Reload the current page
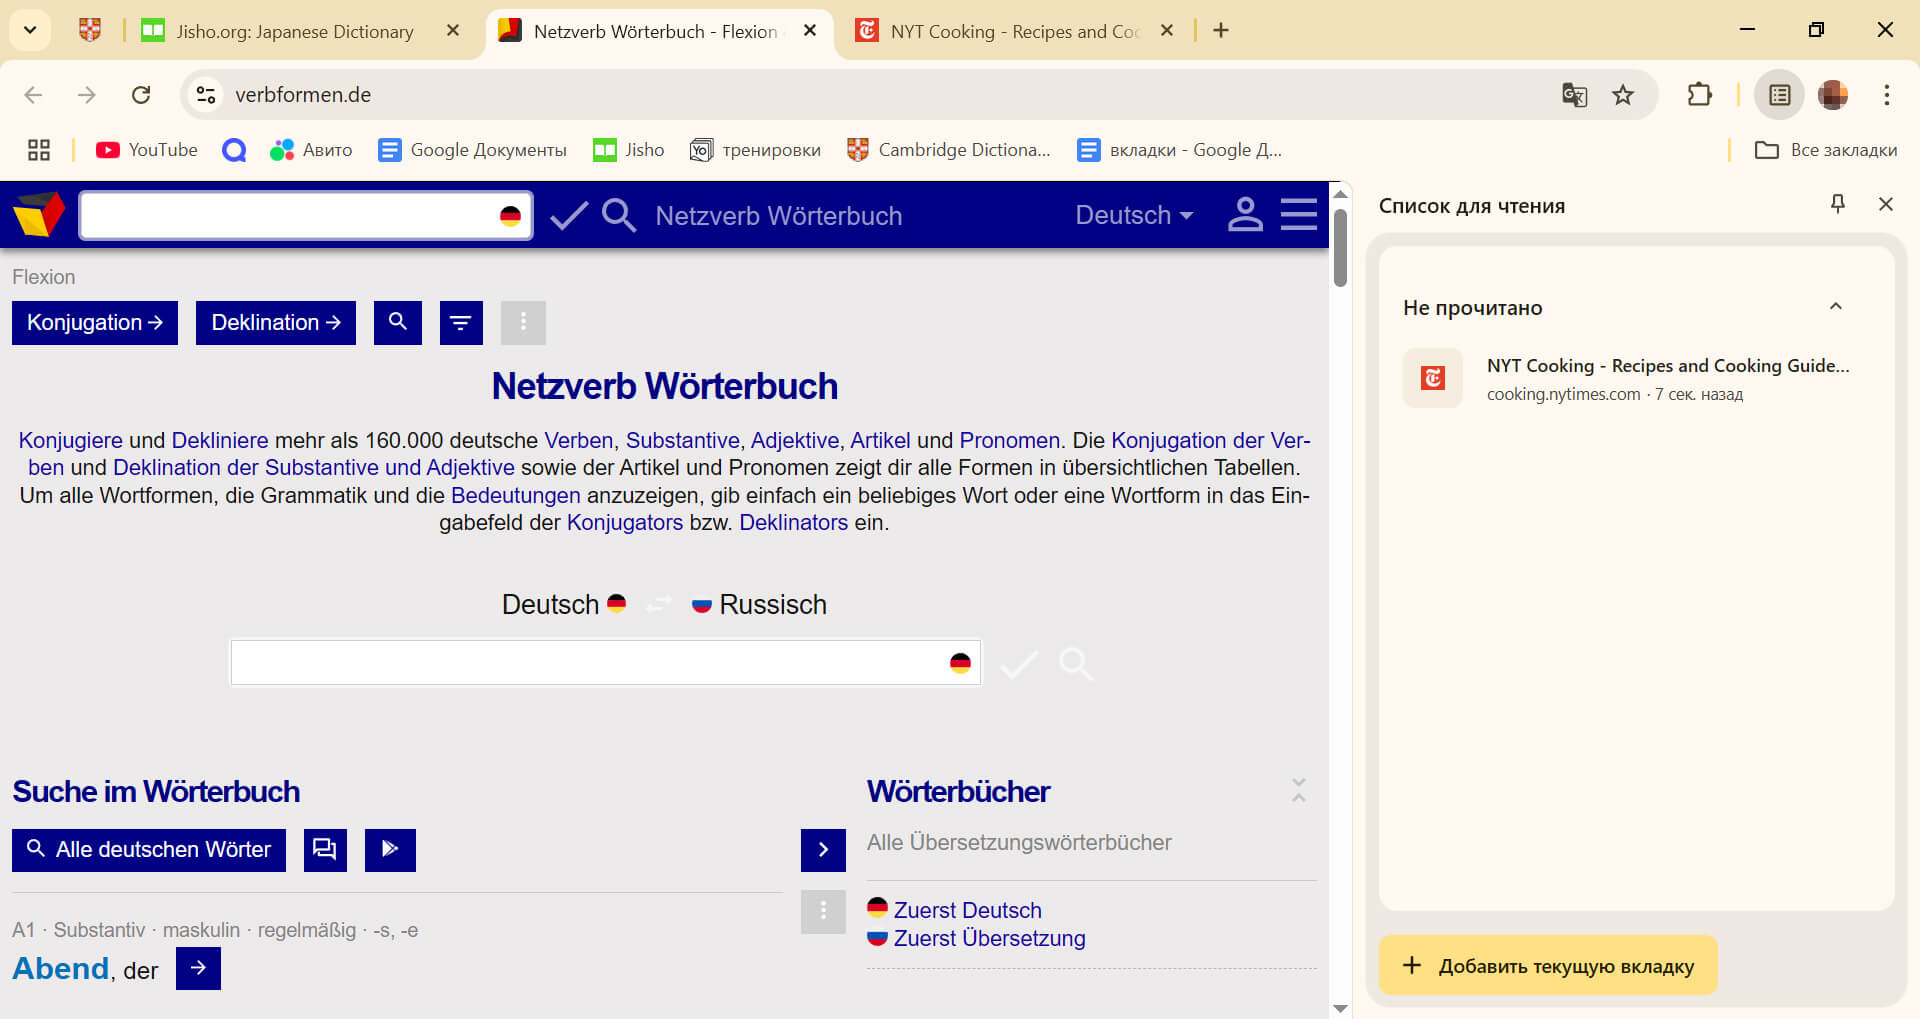Image resolution: width=1920 pixels, height=1019 pixels. 141,95
